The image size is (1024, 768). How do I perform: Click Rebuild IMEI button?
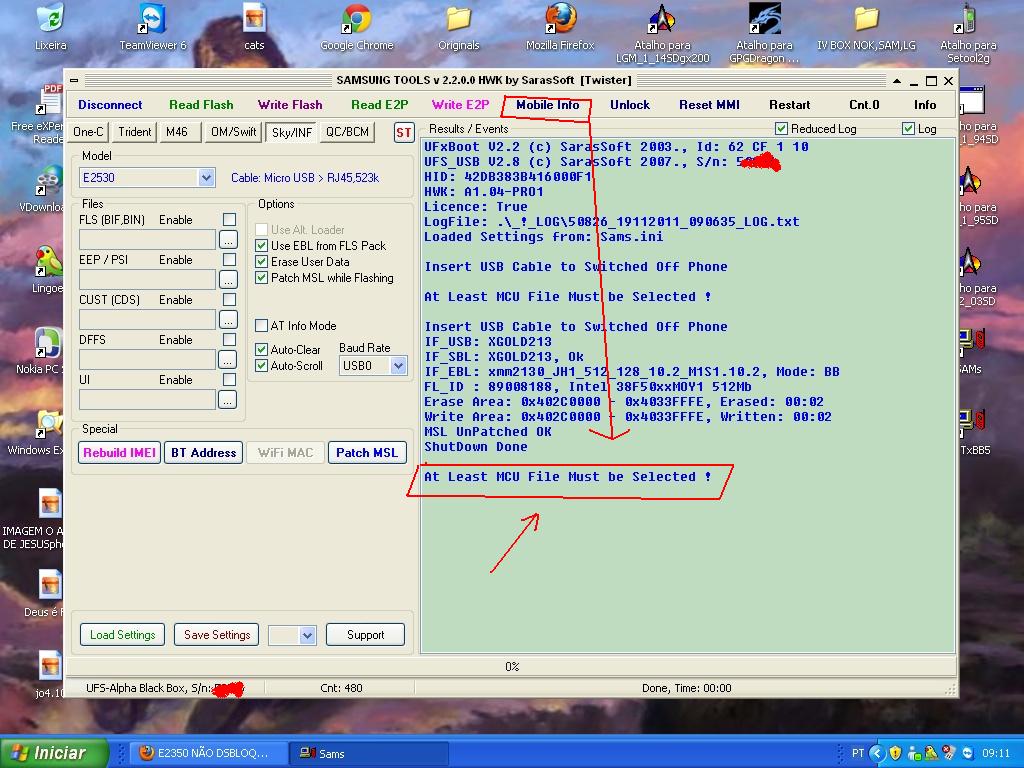120,453
